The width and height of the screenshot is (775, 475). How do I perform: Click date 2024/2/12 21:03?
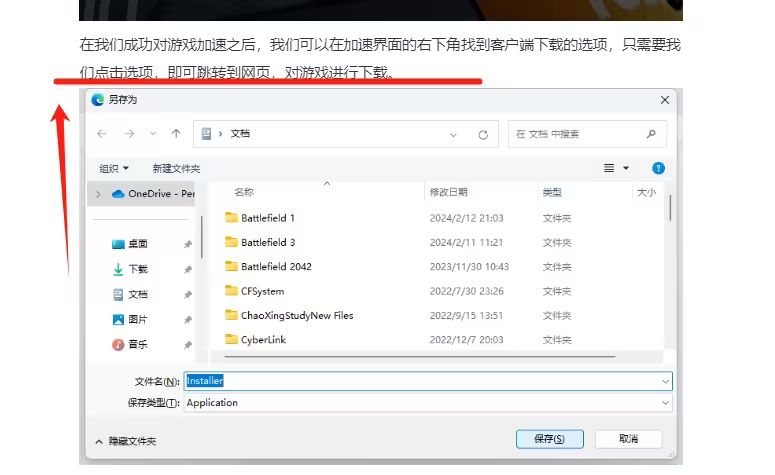pyautogui.click(x=467, y=218)
